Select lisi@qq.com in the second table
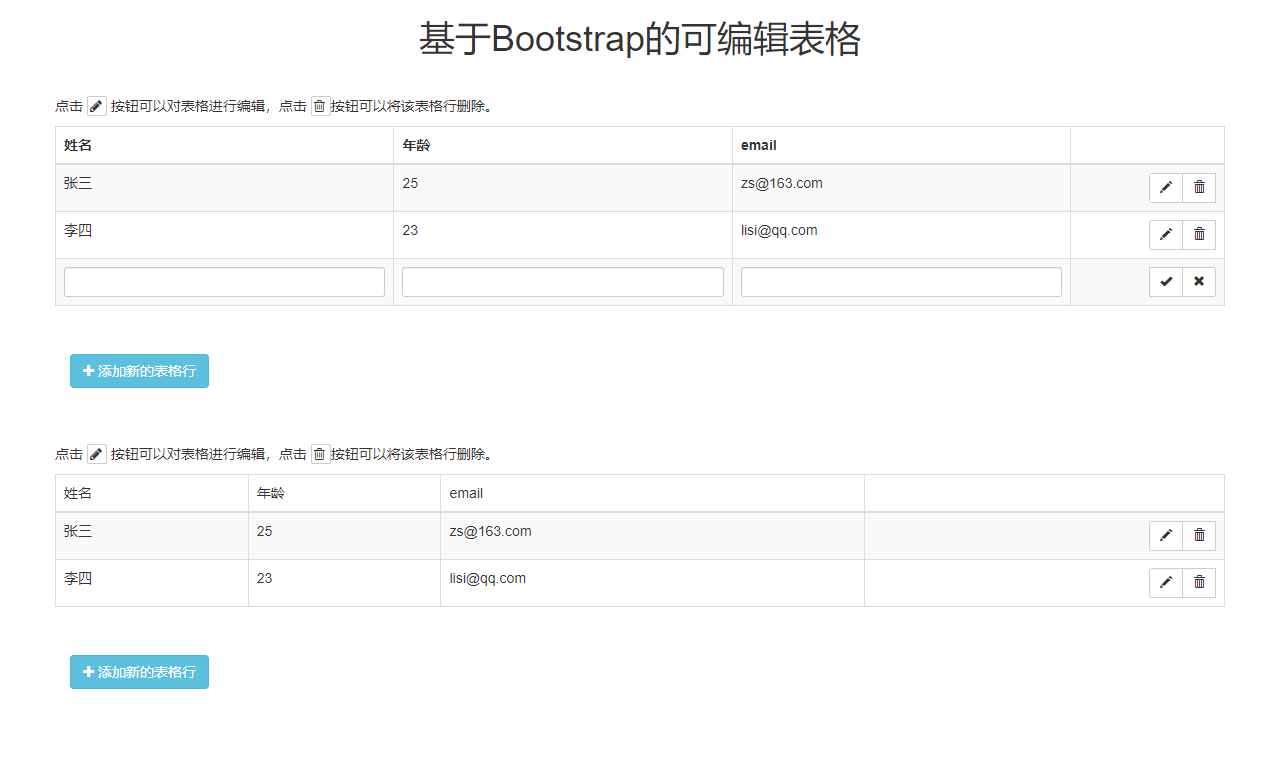Image resolution: width=1269 pixels, height=764 pixels. 488,578
